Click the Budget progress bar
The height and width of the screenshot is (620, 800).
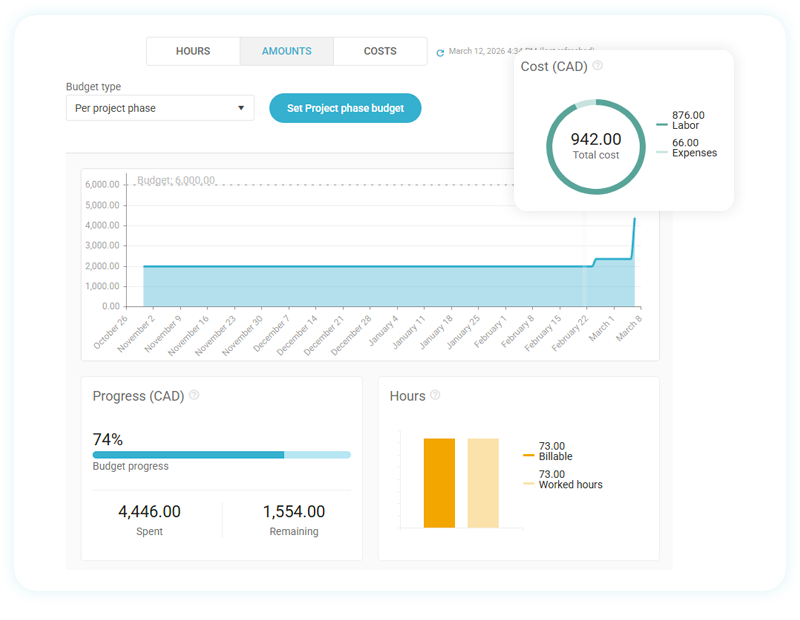coord(220,454)
